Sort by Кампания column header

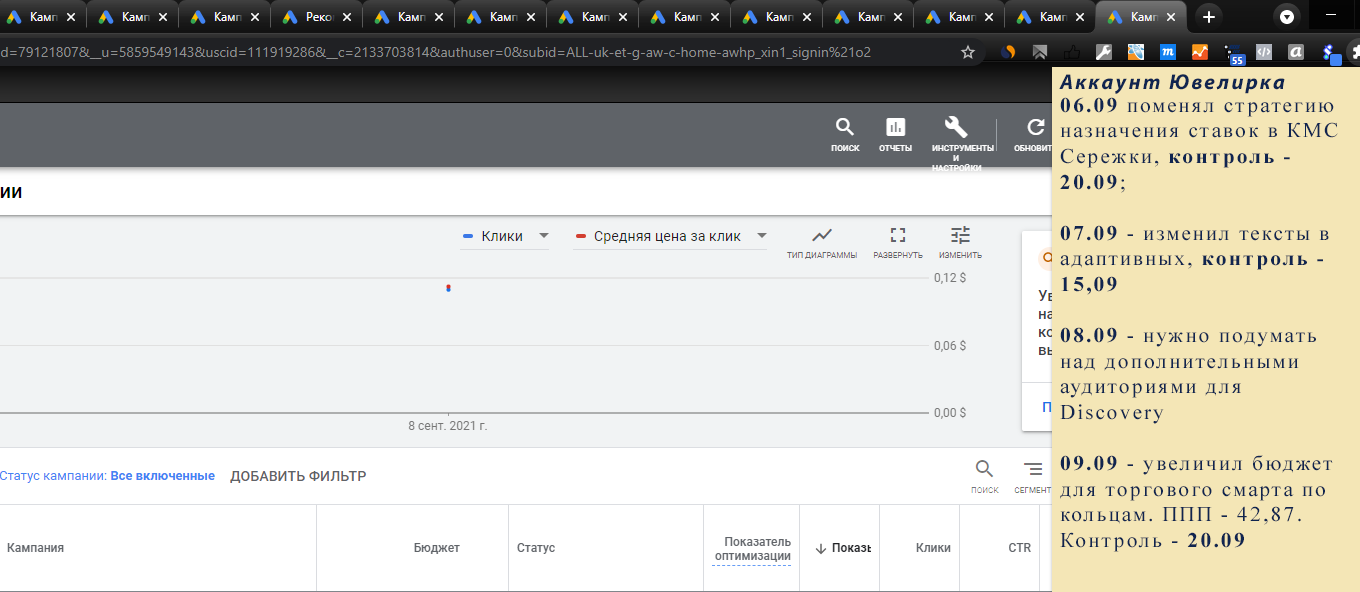point(36,548)
